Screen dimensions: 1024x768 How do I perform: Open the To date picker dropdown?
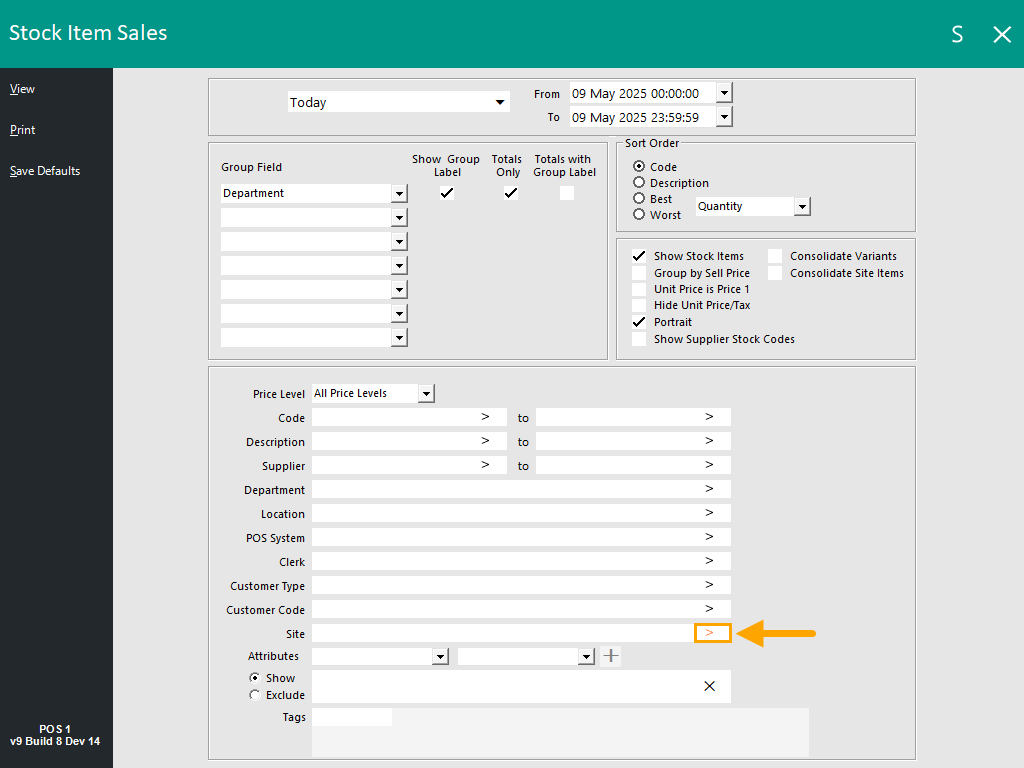(x=724, y=117)
